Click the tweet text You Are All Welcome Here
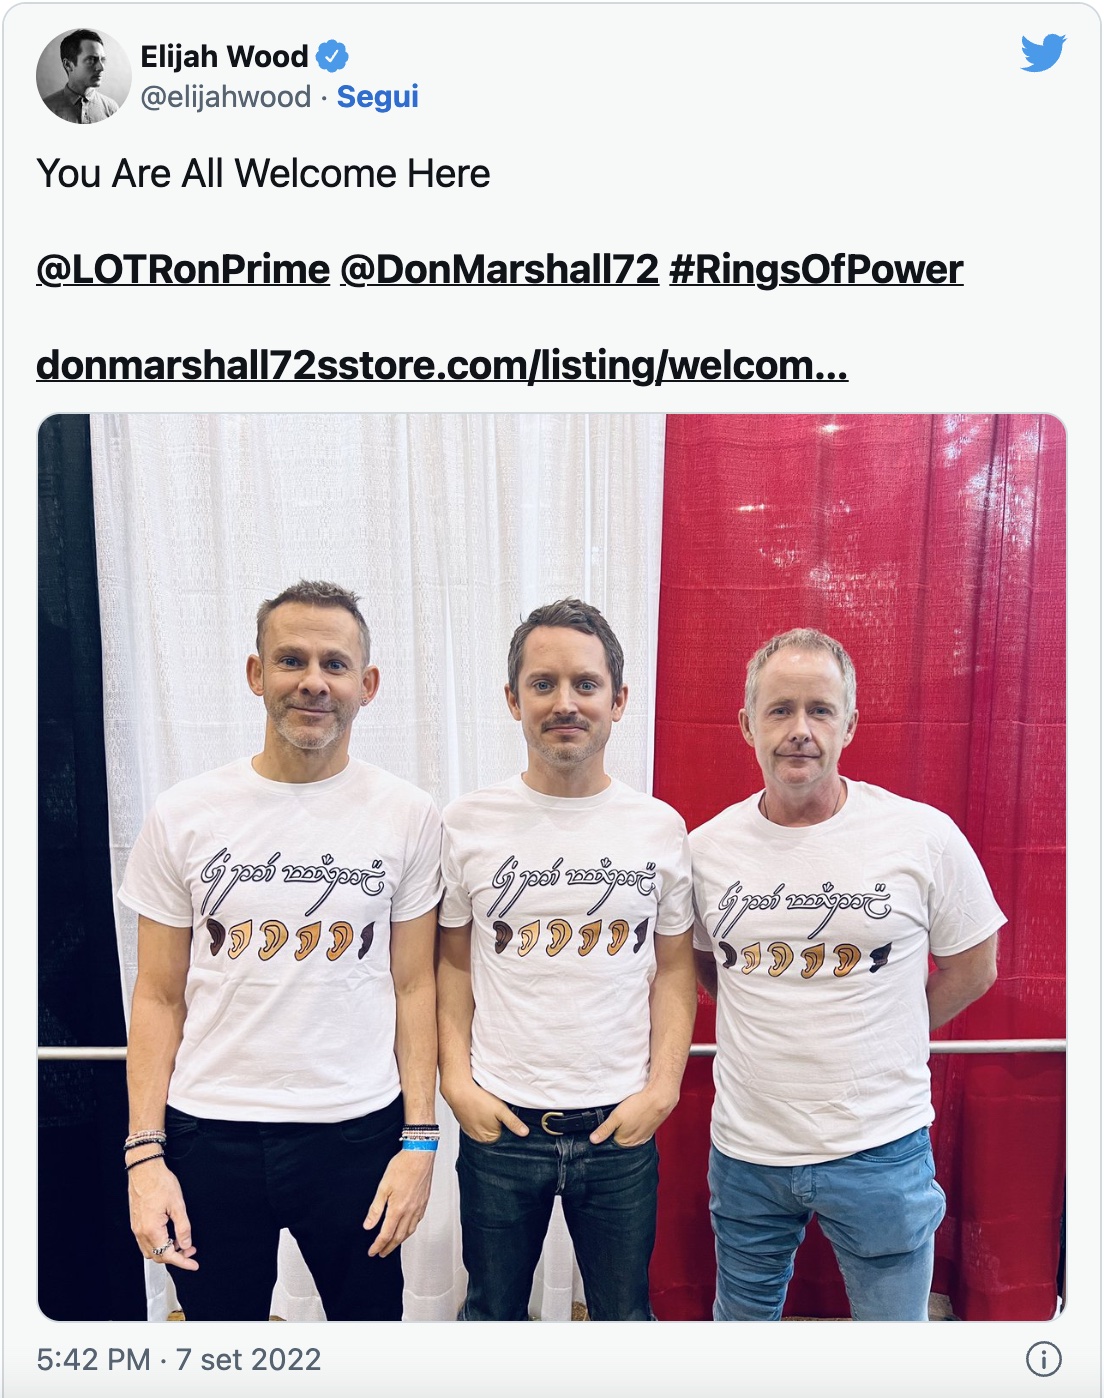The width and height of the screenshot is (1104, 1398). click(263, 174)
